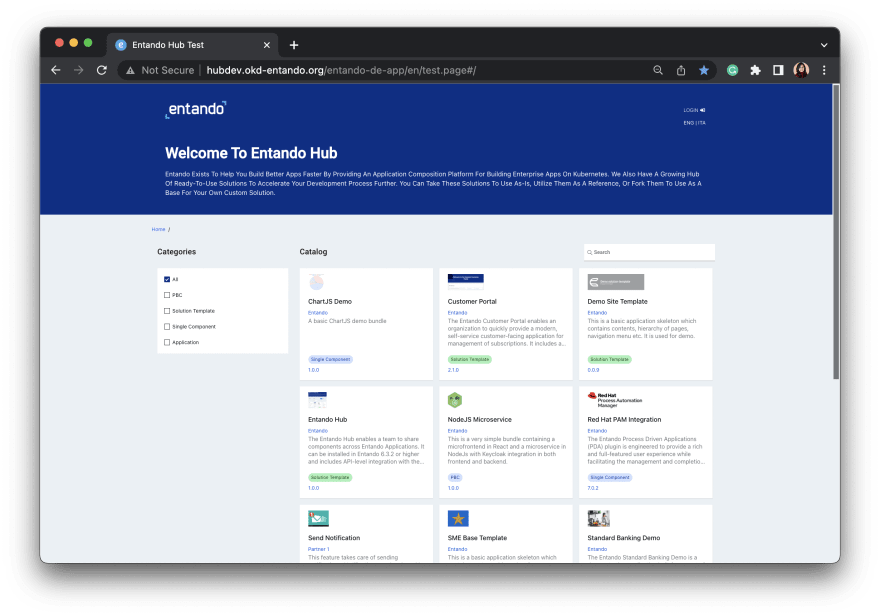
Task: Open the Customer Portal card title
Action: tap(472, 301)
